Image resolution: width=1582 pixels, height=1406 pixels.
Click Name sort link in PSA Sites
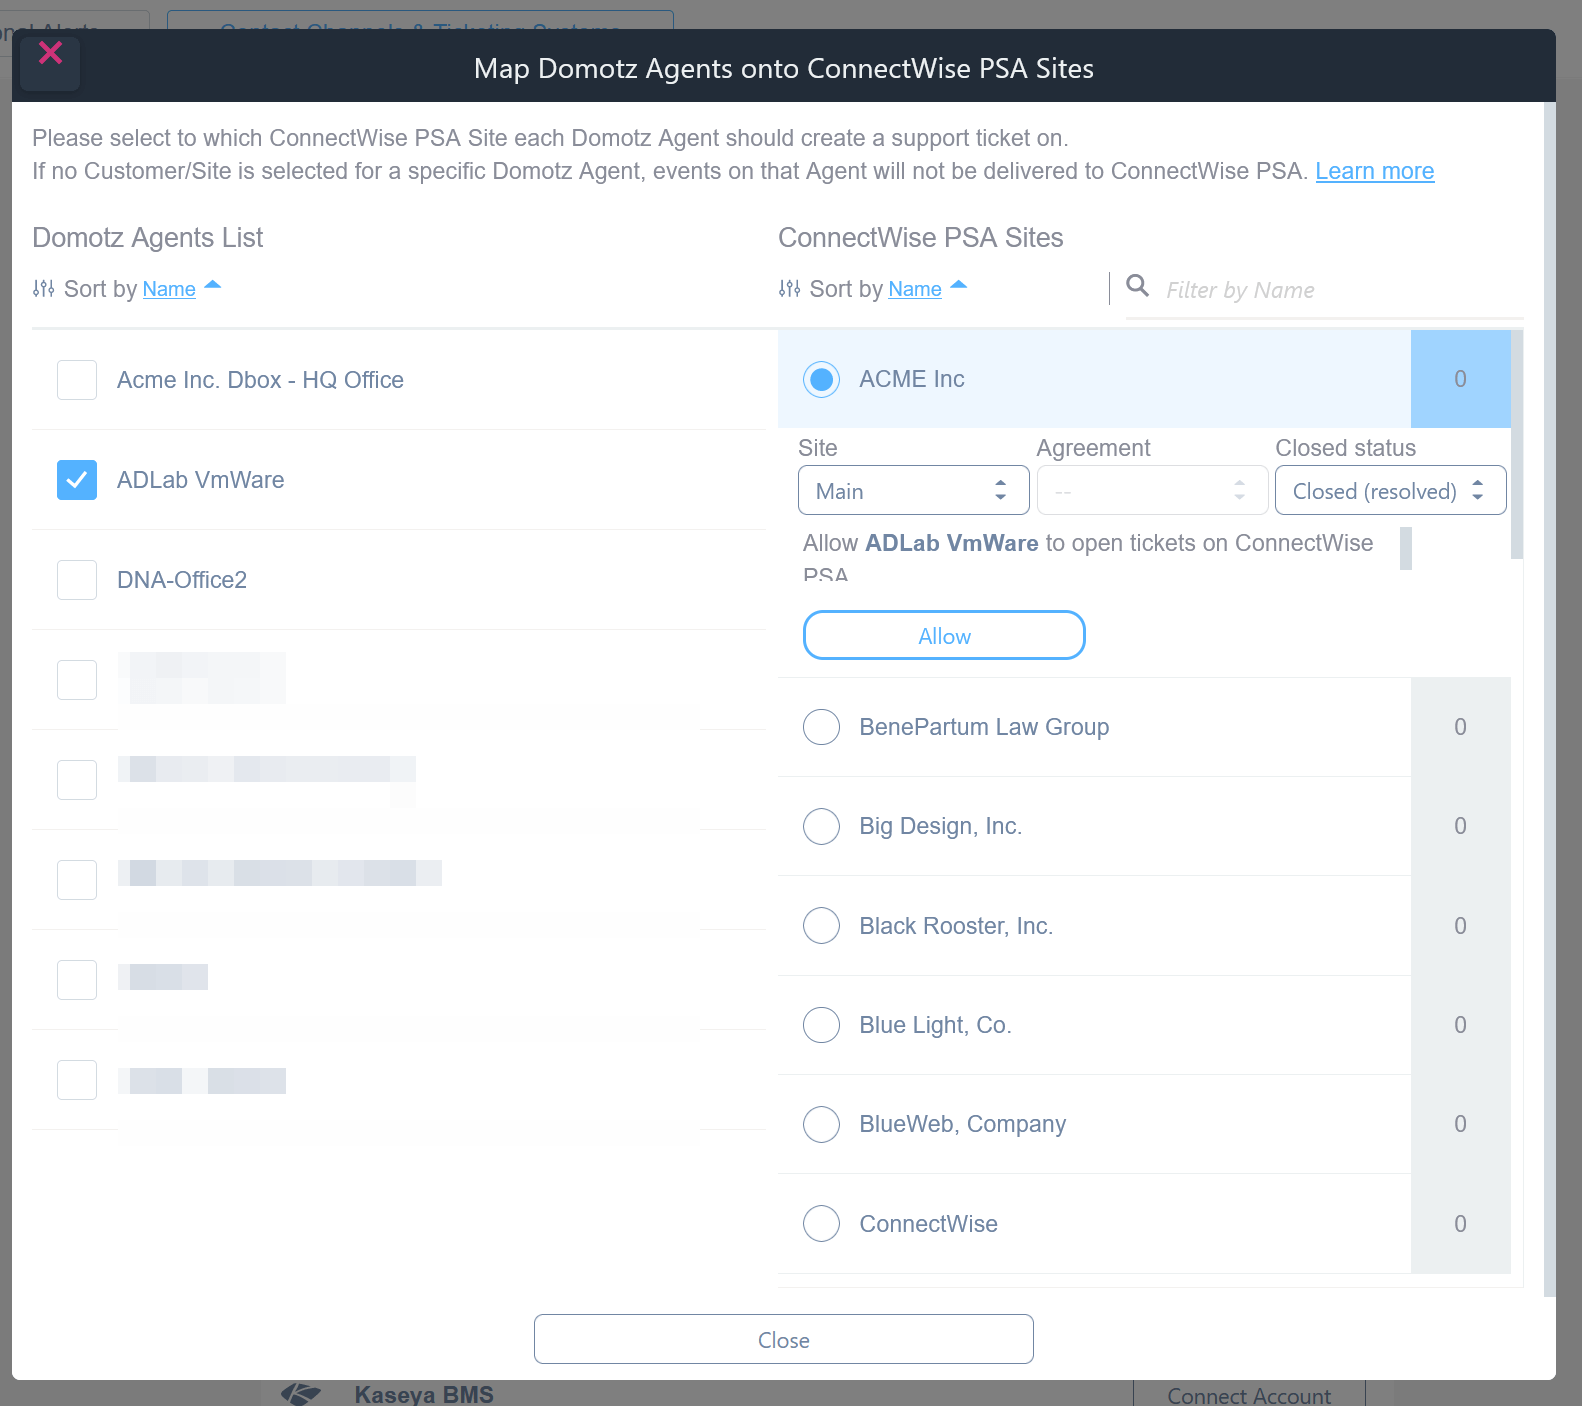click(915, 289)
